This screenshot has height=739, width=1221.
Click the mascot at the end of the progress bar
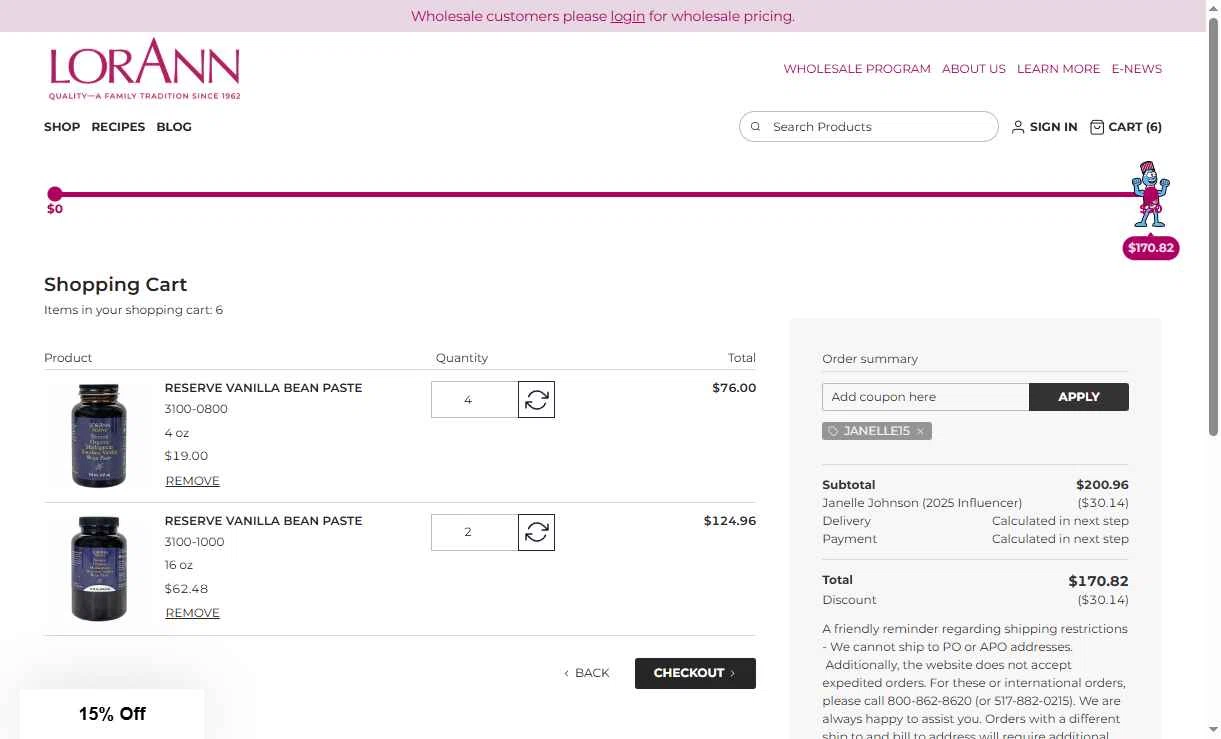1150,195
